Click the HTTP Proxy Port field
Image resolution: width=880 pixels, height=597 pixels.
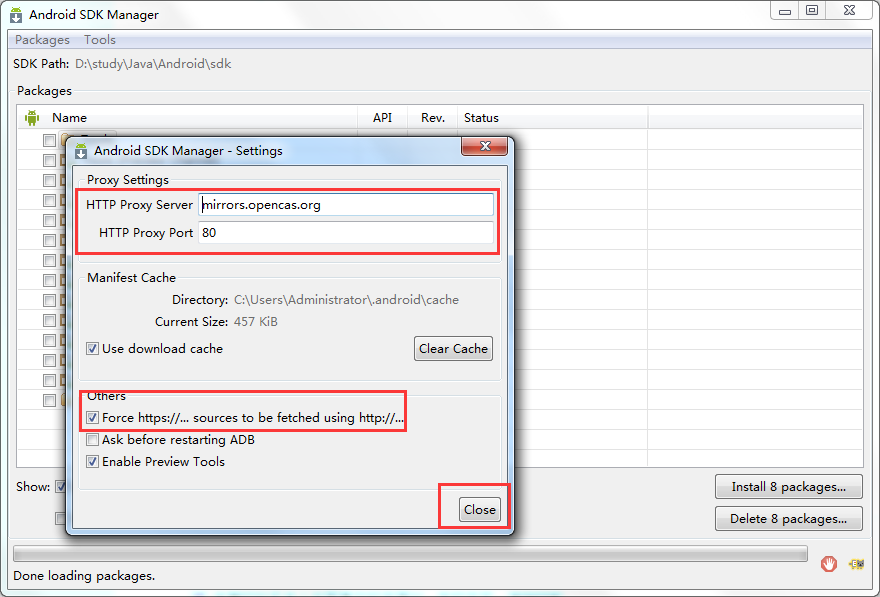(x=346, y=232)
